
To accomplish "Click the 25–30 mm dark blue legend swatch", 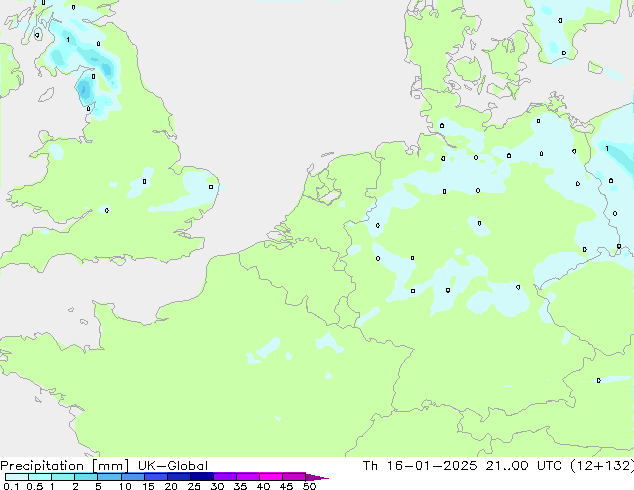I will click(x=202, y=477).
